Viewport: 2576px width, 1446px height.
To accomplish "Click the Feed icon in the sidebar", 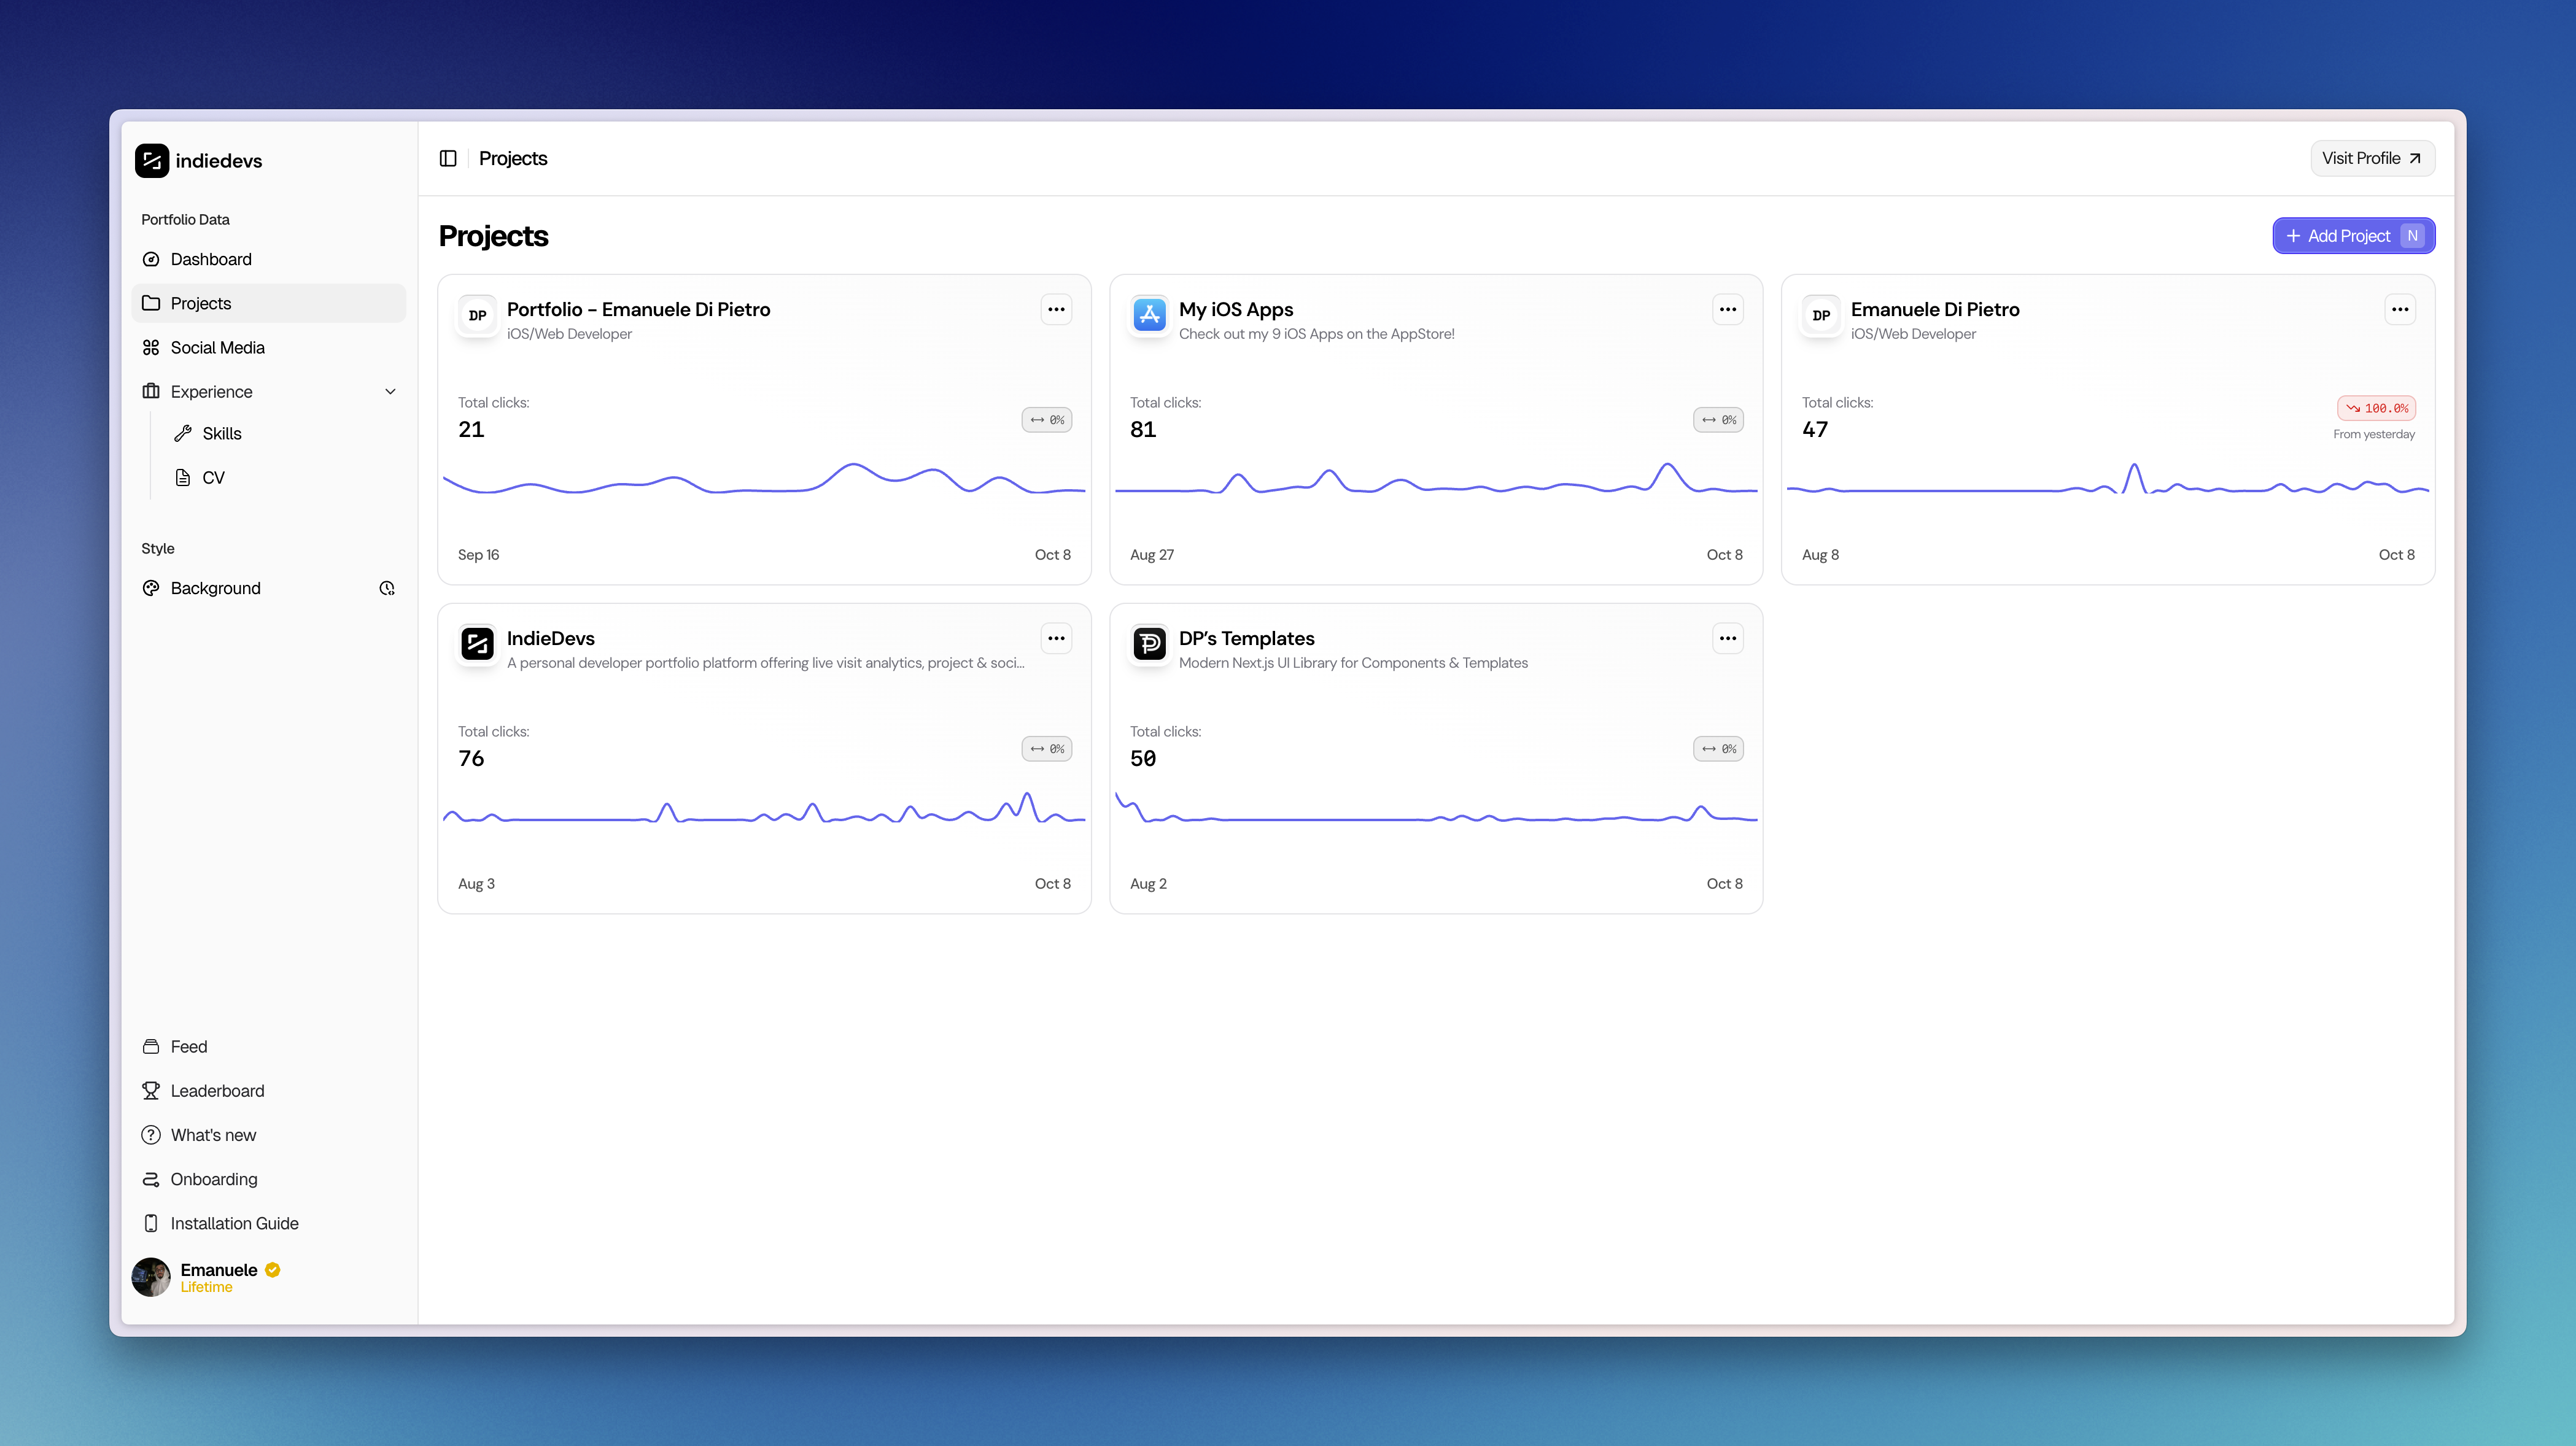I will tap(151, 1046).
